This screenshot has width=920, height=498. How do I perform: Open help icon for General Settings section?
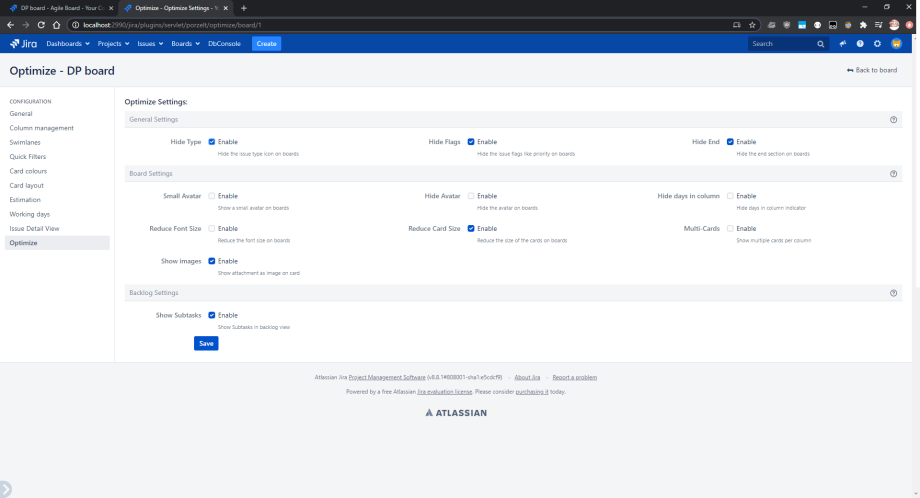[x=893, y=120]
